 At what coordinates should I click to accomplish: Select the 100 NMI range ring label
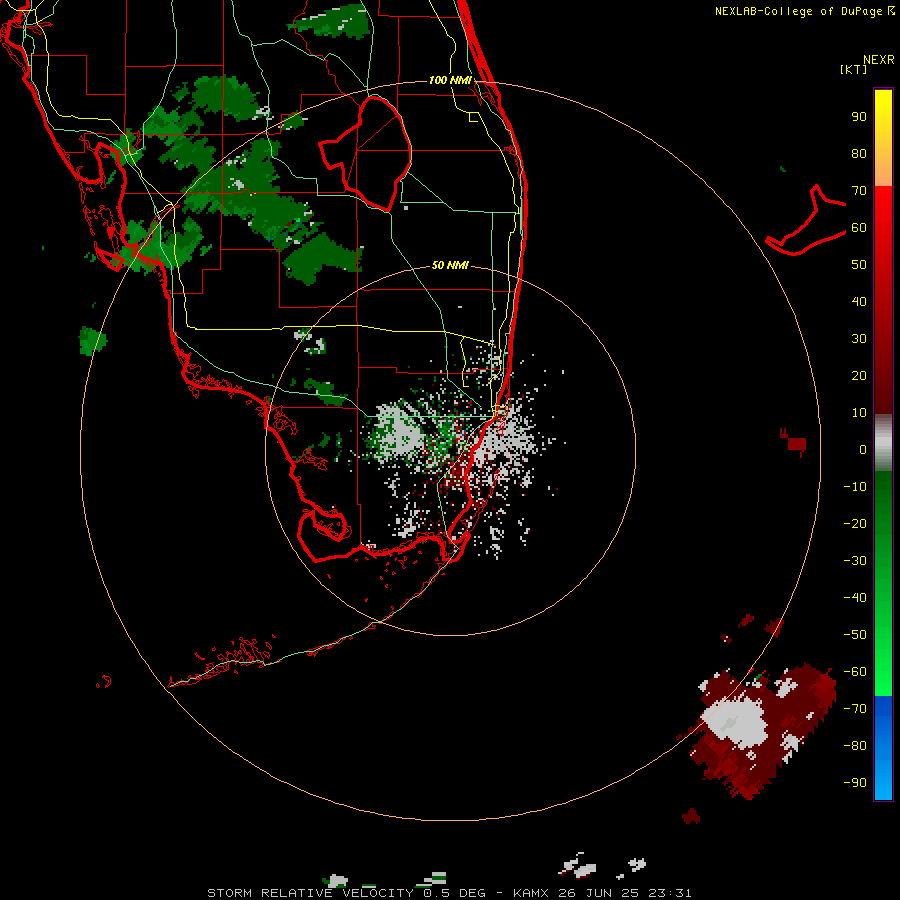(x=450, y=80)
